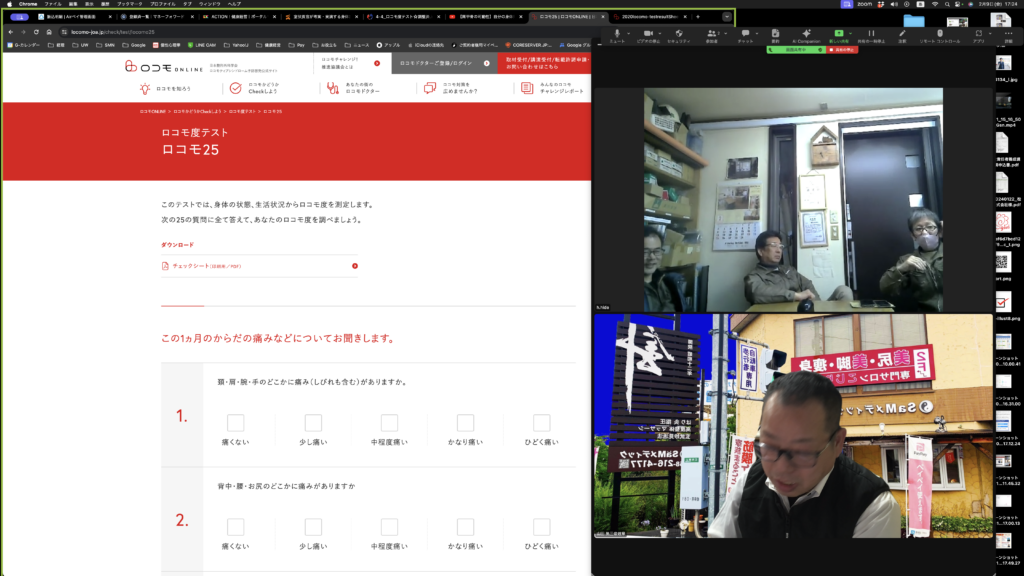The height and width of the screenshot is (576, 1024).
Task: Open the Zoom security shield icon
Action: (679, 33)
